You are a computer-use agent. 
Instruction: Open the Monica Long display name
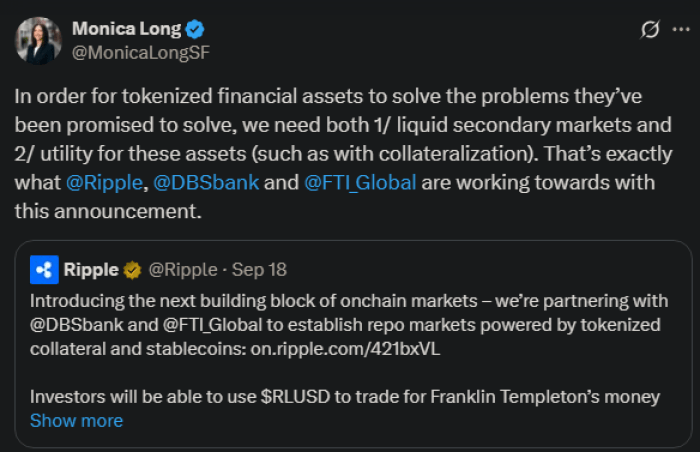[127, 30]
